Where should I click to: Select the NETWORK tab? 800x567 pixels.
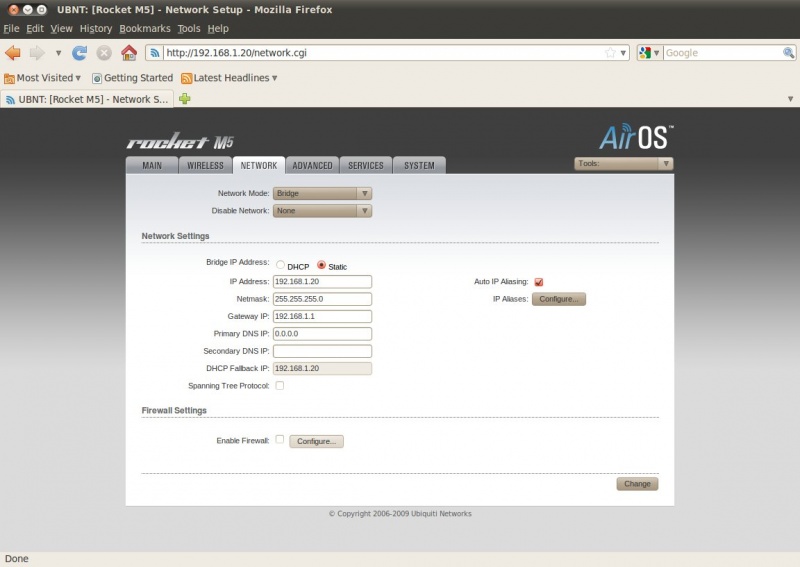coord(259,165)
